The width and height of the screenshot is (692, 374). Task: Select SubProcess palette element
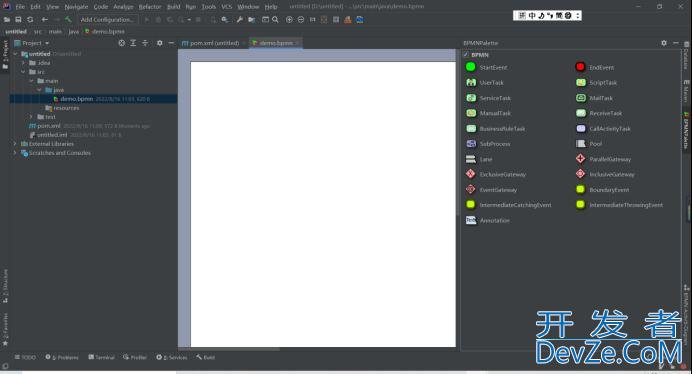pos(488,144)
